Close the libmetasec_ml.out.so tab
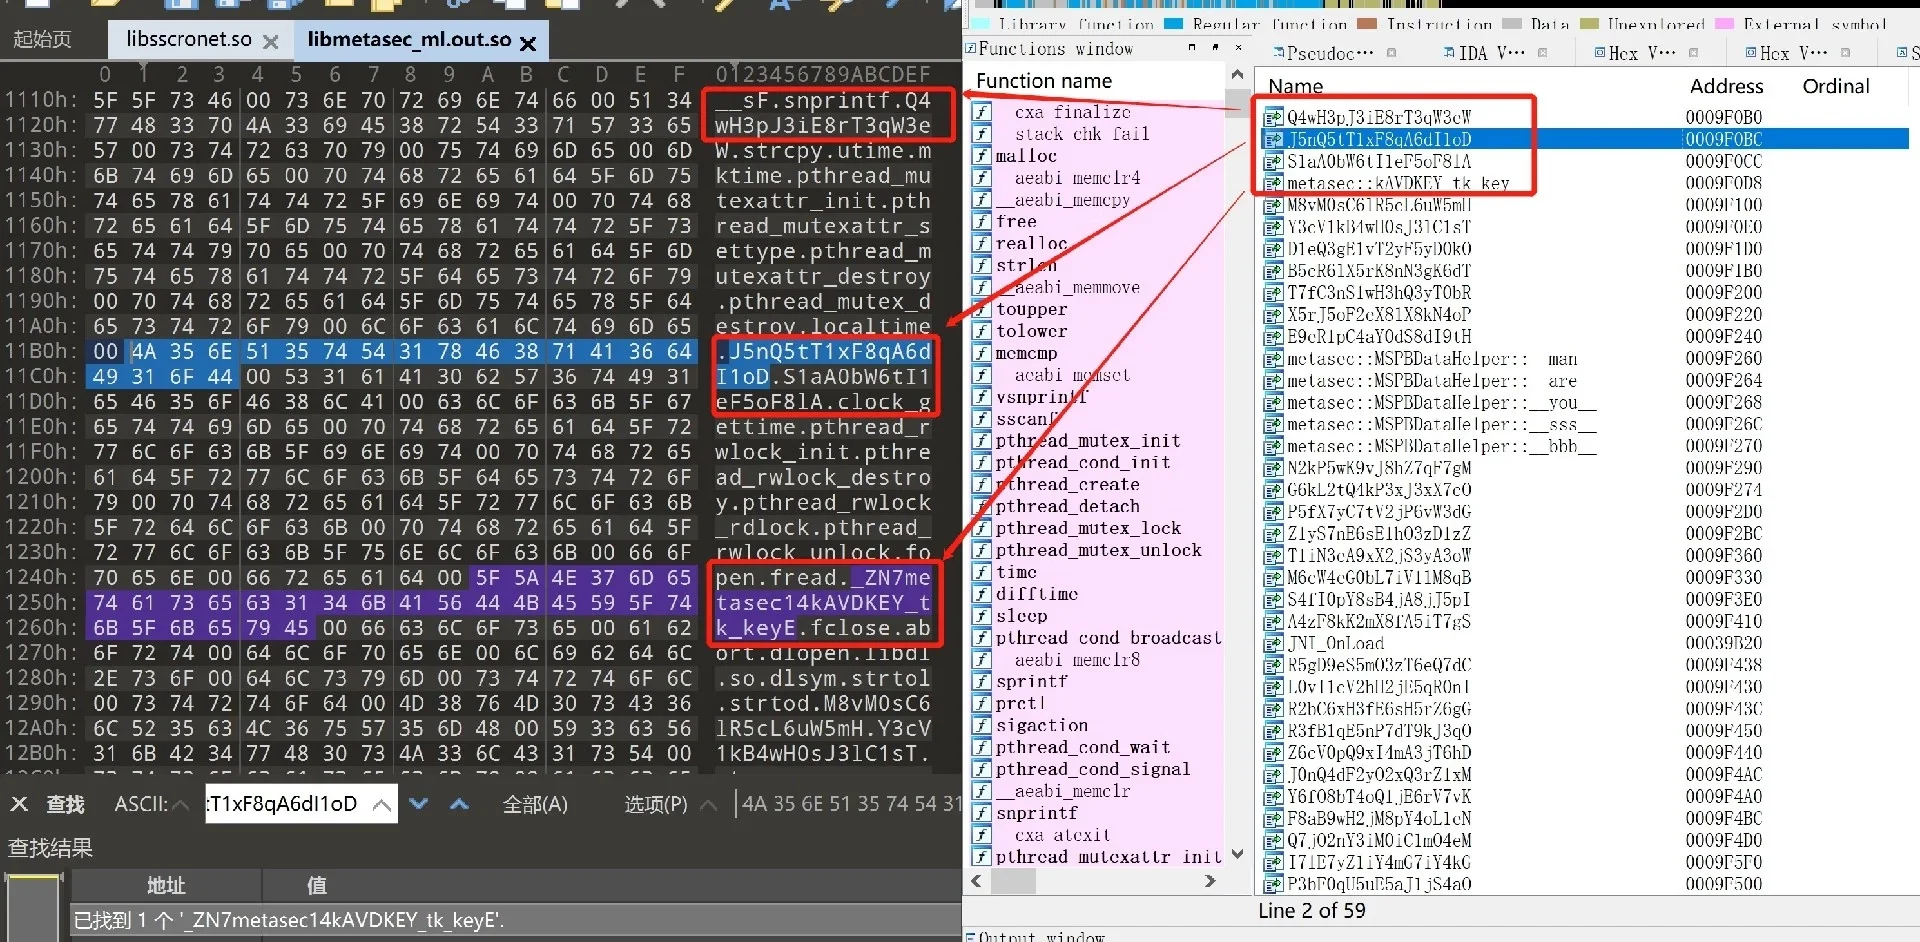Screen dimensions: 1920x942 click(x=528, y=43)
